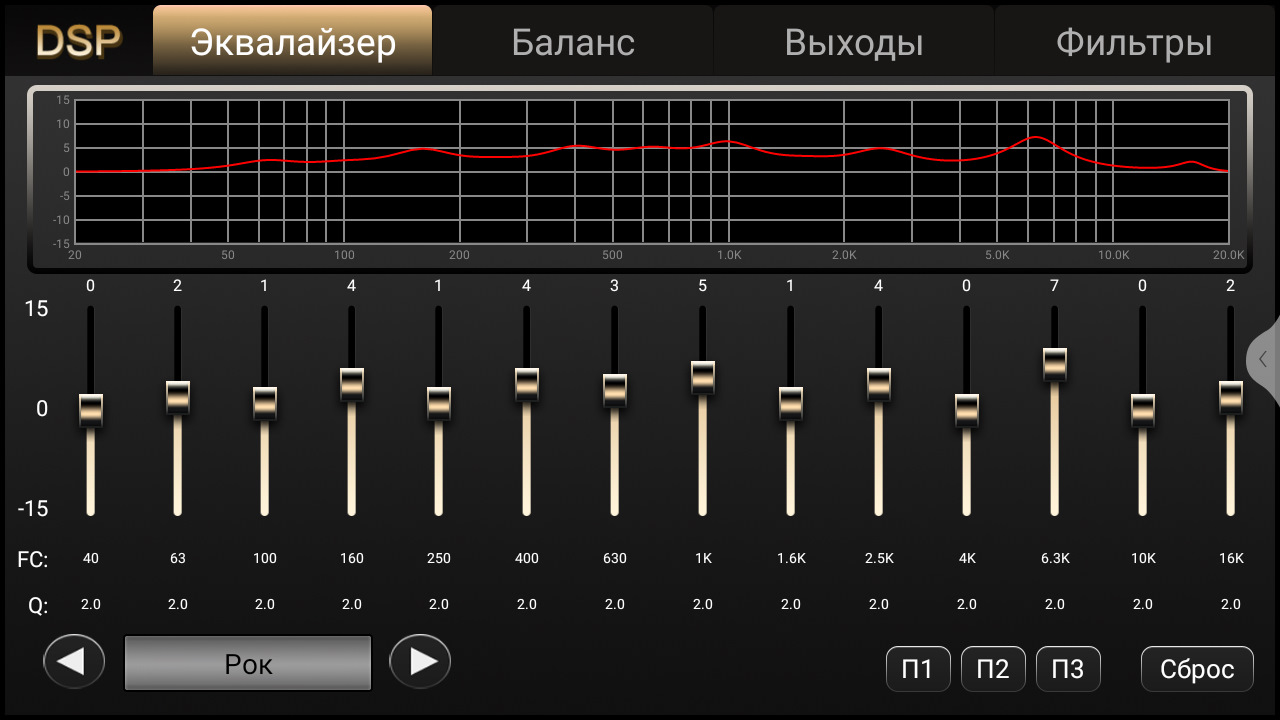
Task: Go to the Выходы tab
Action: pos(854,41)
